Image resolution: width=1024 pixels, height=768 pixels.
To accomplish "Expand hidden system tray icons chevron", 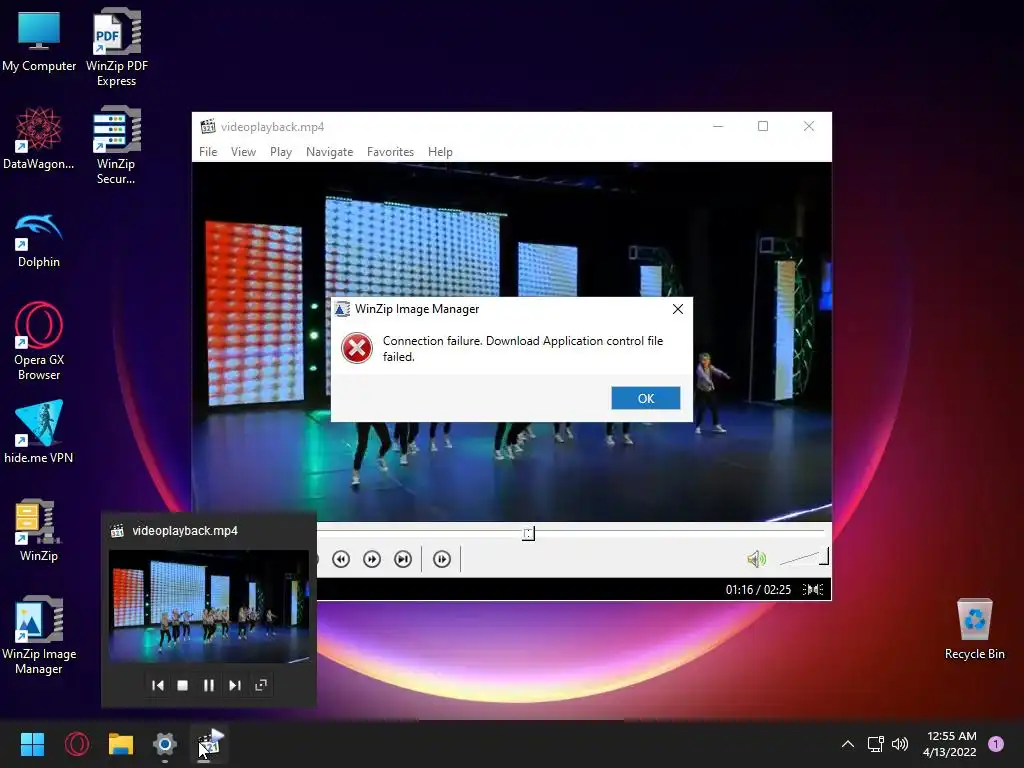I will 848,744.
